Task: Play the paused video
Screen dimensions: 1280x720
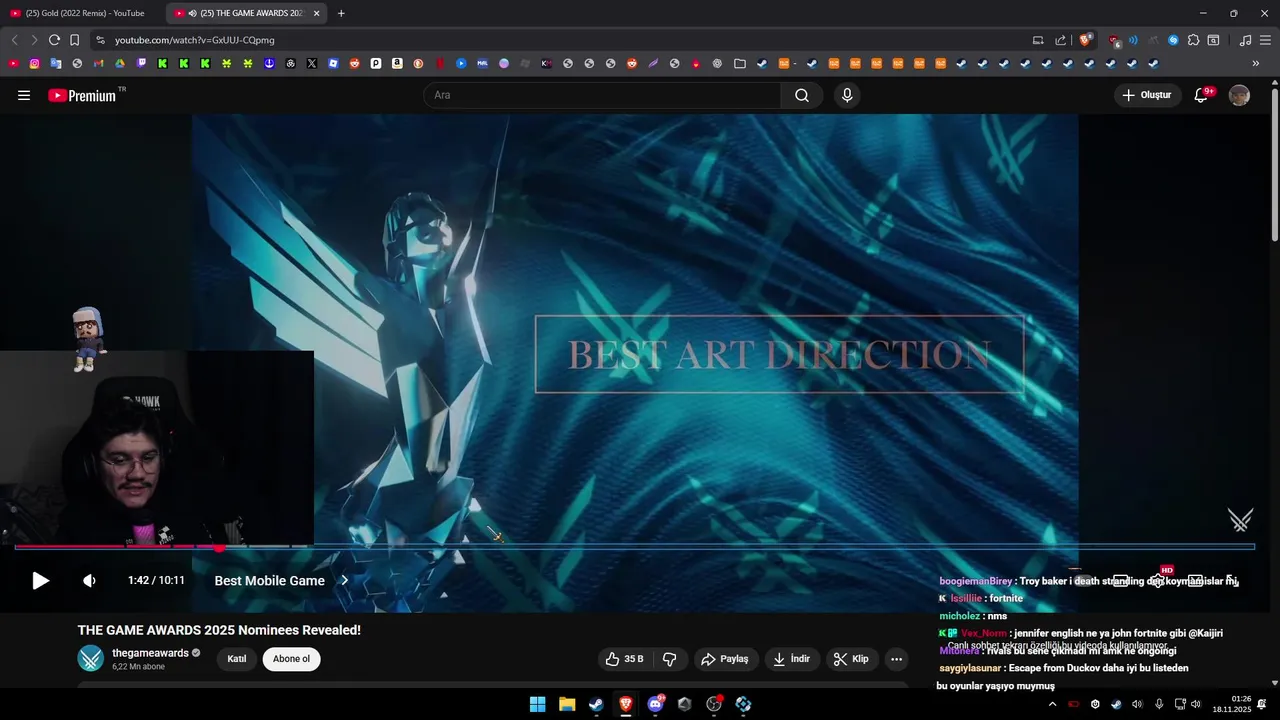Action: (x=40, y=580)
